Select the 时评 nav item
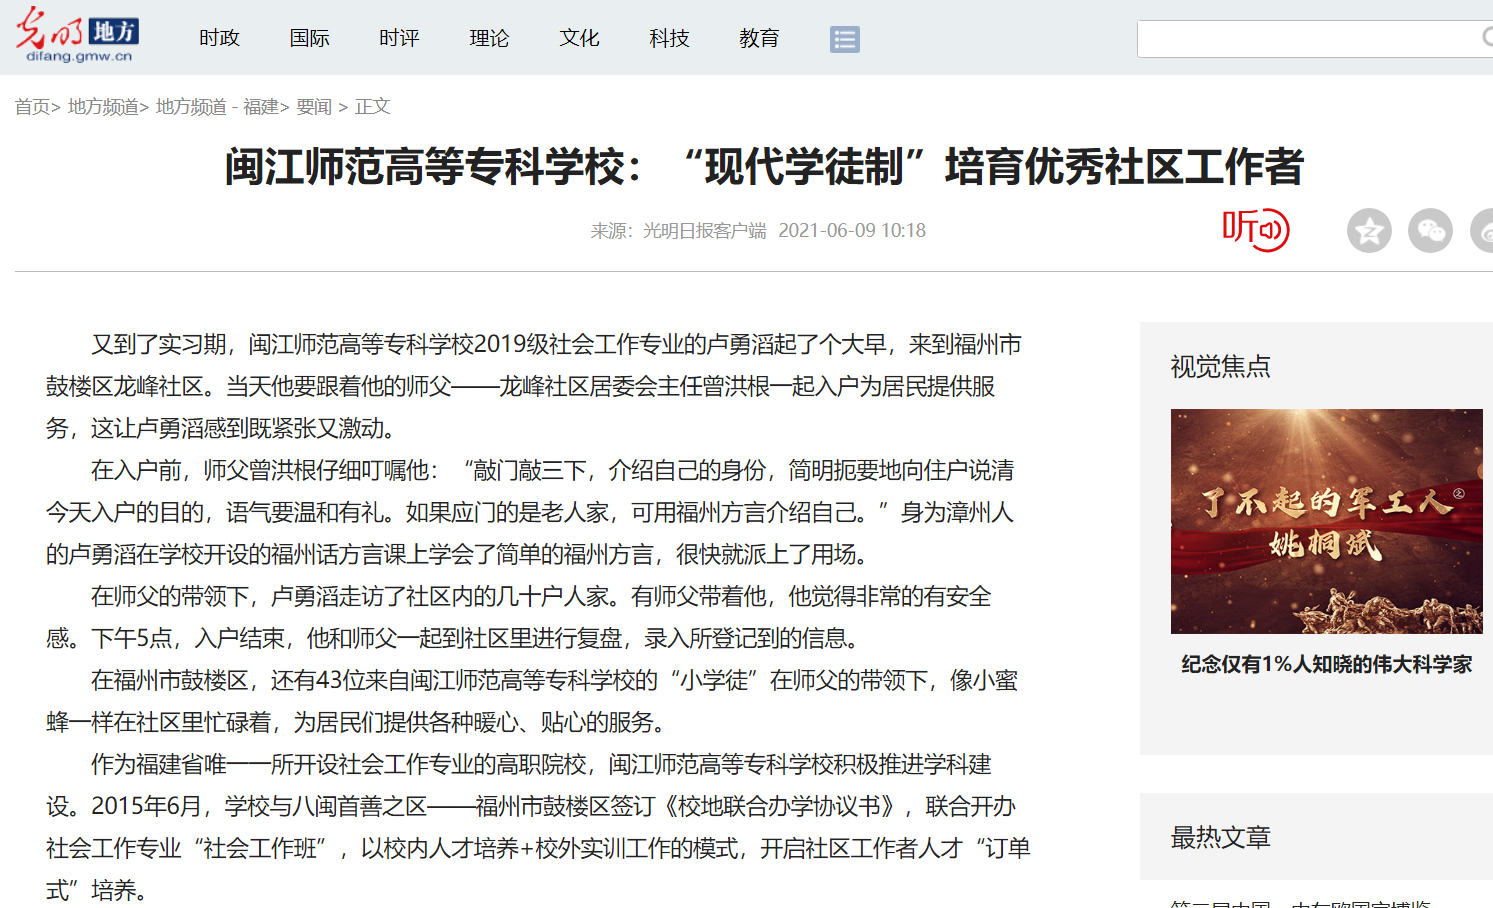Viewport: 1493px width, 908px height. pos(399,38)
